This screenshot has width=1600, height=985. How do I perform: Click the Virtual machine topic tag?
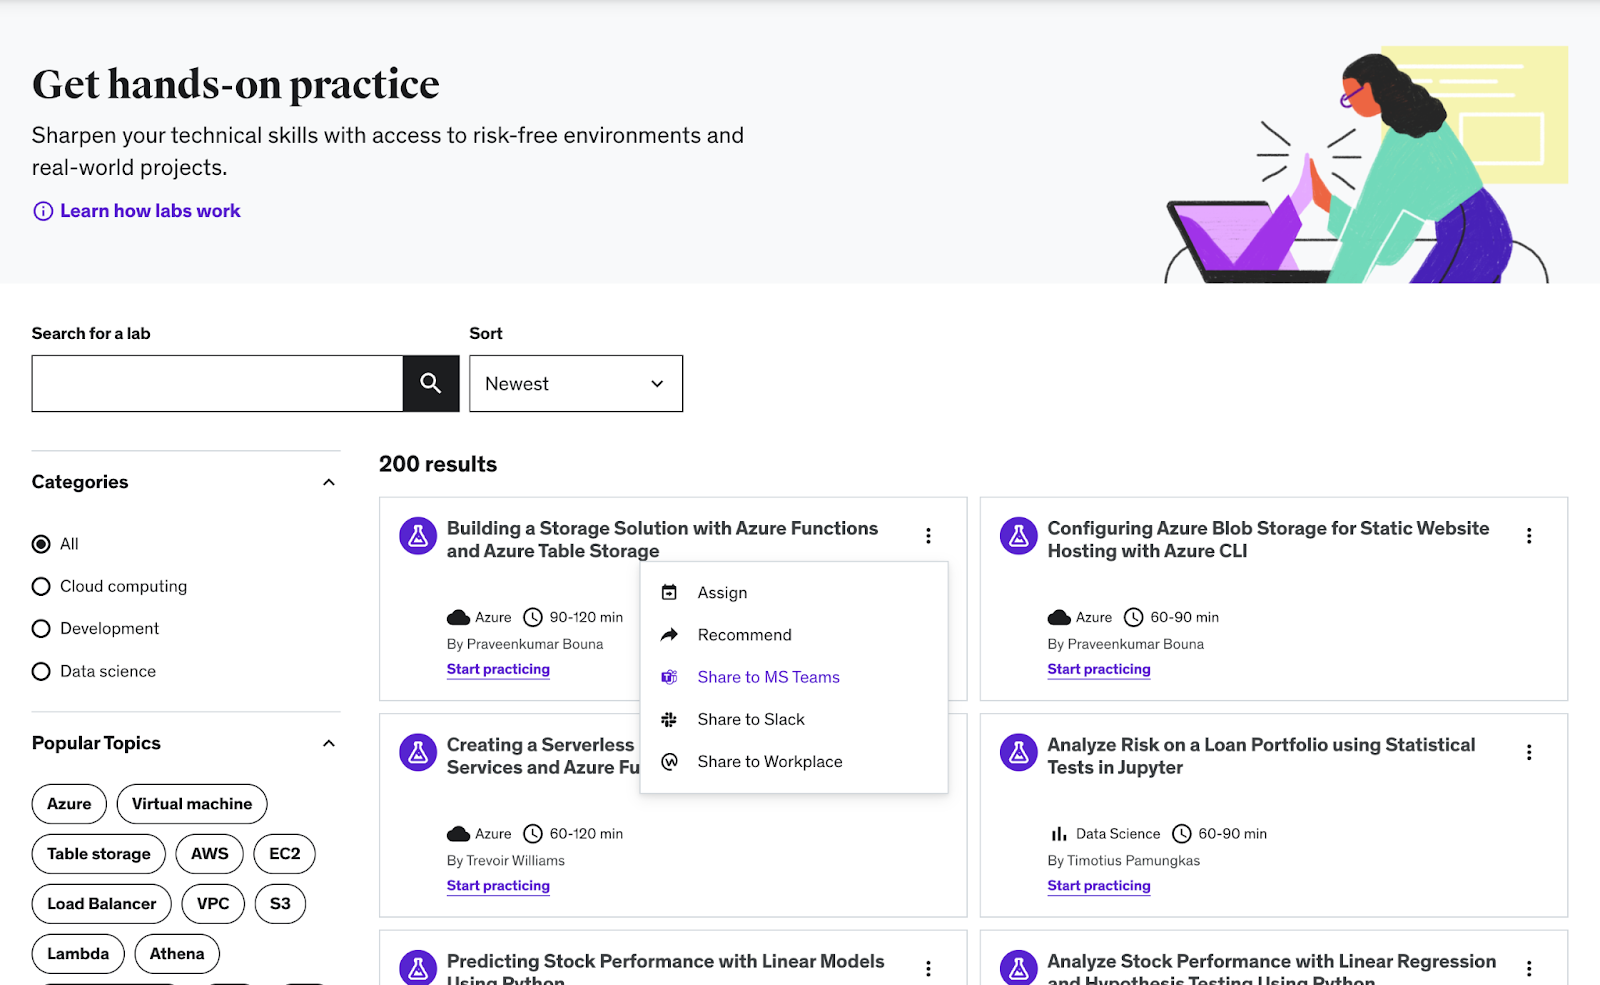pyautogui.click(x=192, y=804)
